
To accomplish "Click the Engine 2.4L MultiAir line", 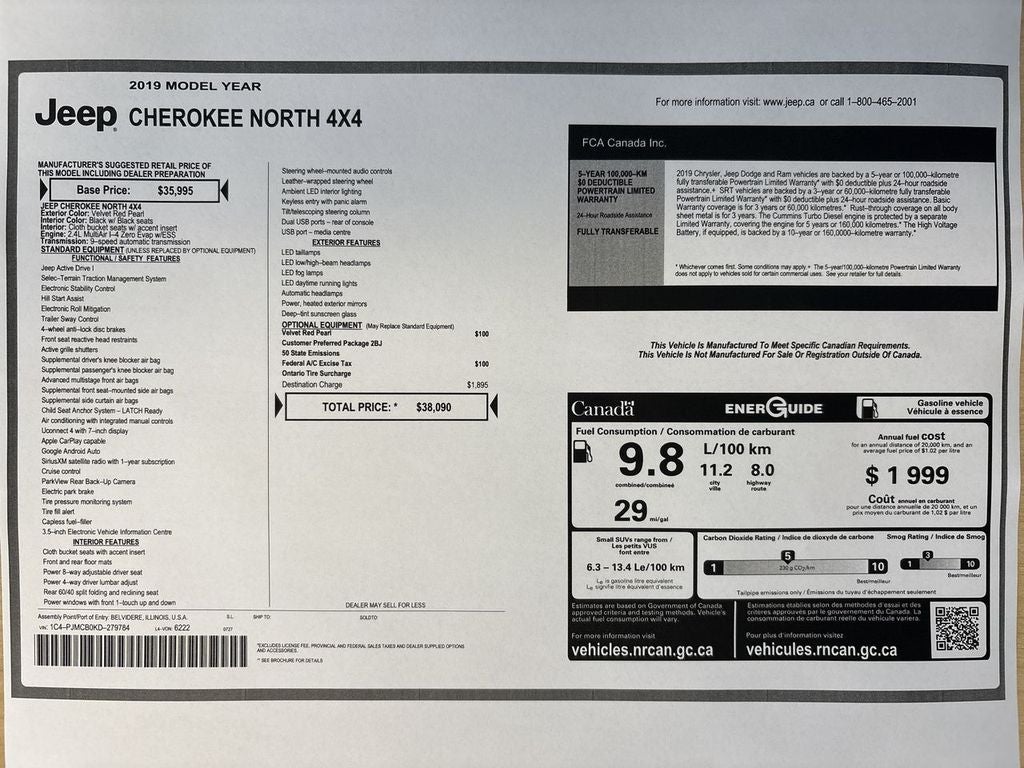I will tap(108, 234).
